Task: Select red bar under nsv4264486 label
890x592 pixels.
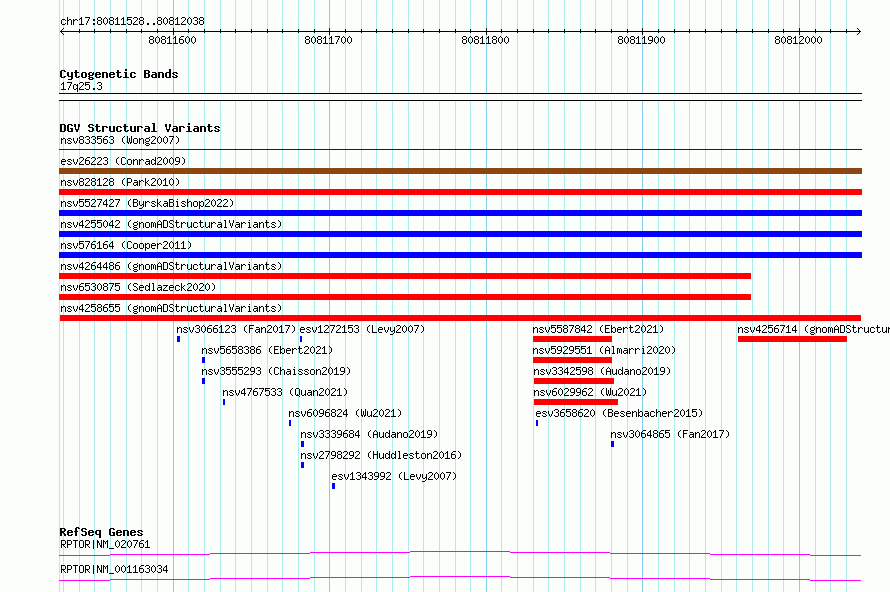Action: click(x=405, y=276)
